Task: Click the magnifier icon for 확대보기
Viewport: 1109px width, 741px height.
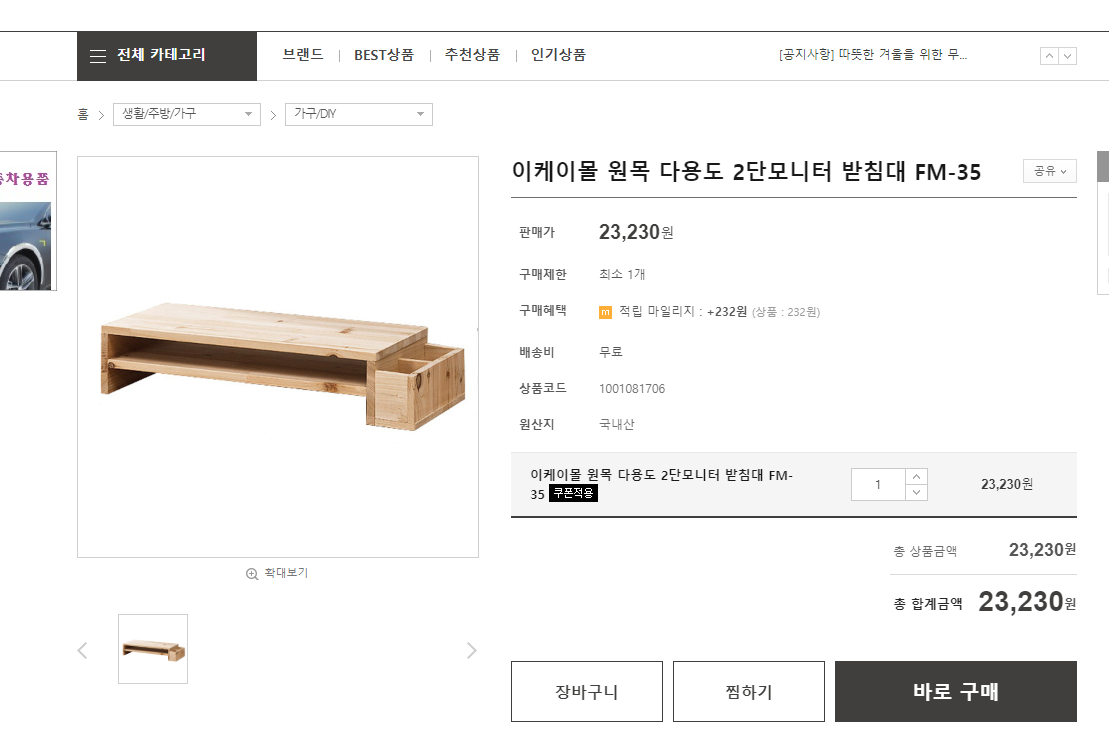Action: pyautogui.click(x=252, y=574)
